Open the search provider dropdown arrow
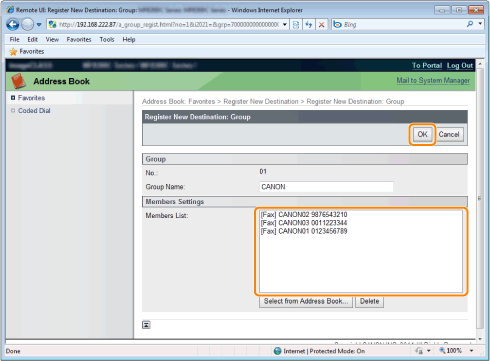Screen dimensions: 490x361 pyautogui.click(x=480, y=24)
